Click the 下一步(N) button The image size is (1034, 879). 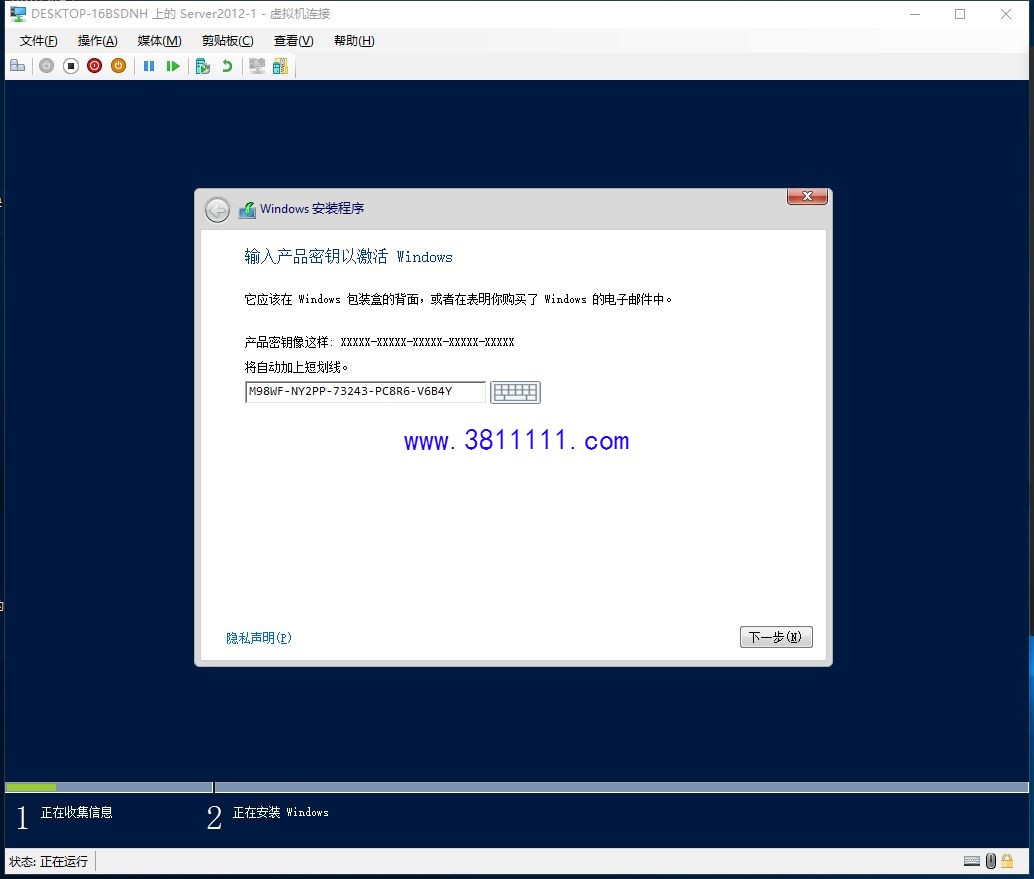pyautogui.click(x=776, y=637)
